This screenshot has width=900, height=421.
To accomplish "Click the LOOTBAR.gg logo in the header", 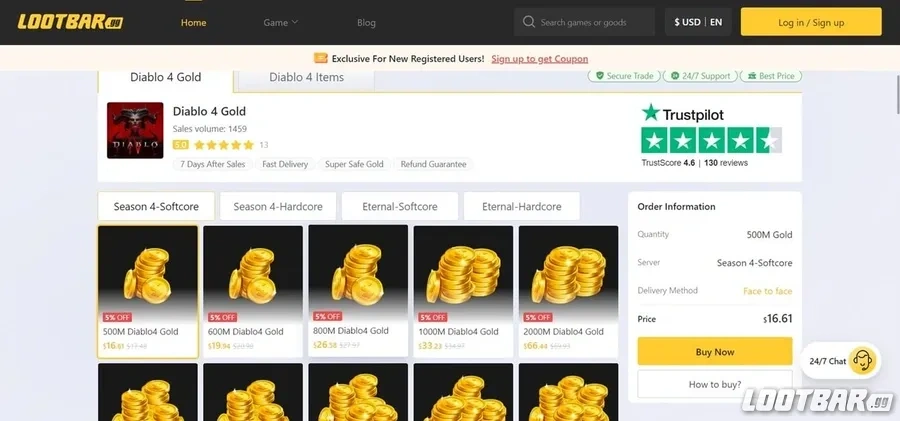I will coord(70,22).
